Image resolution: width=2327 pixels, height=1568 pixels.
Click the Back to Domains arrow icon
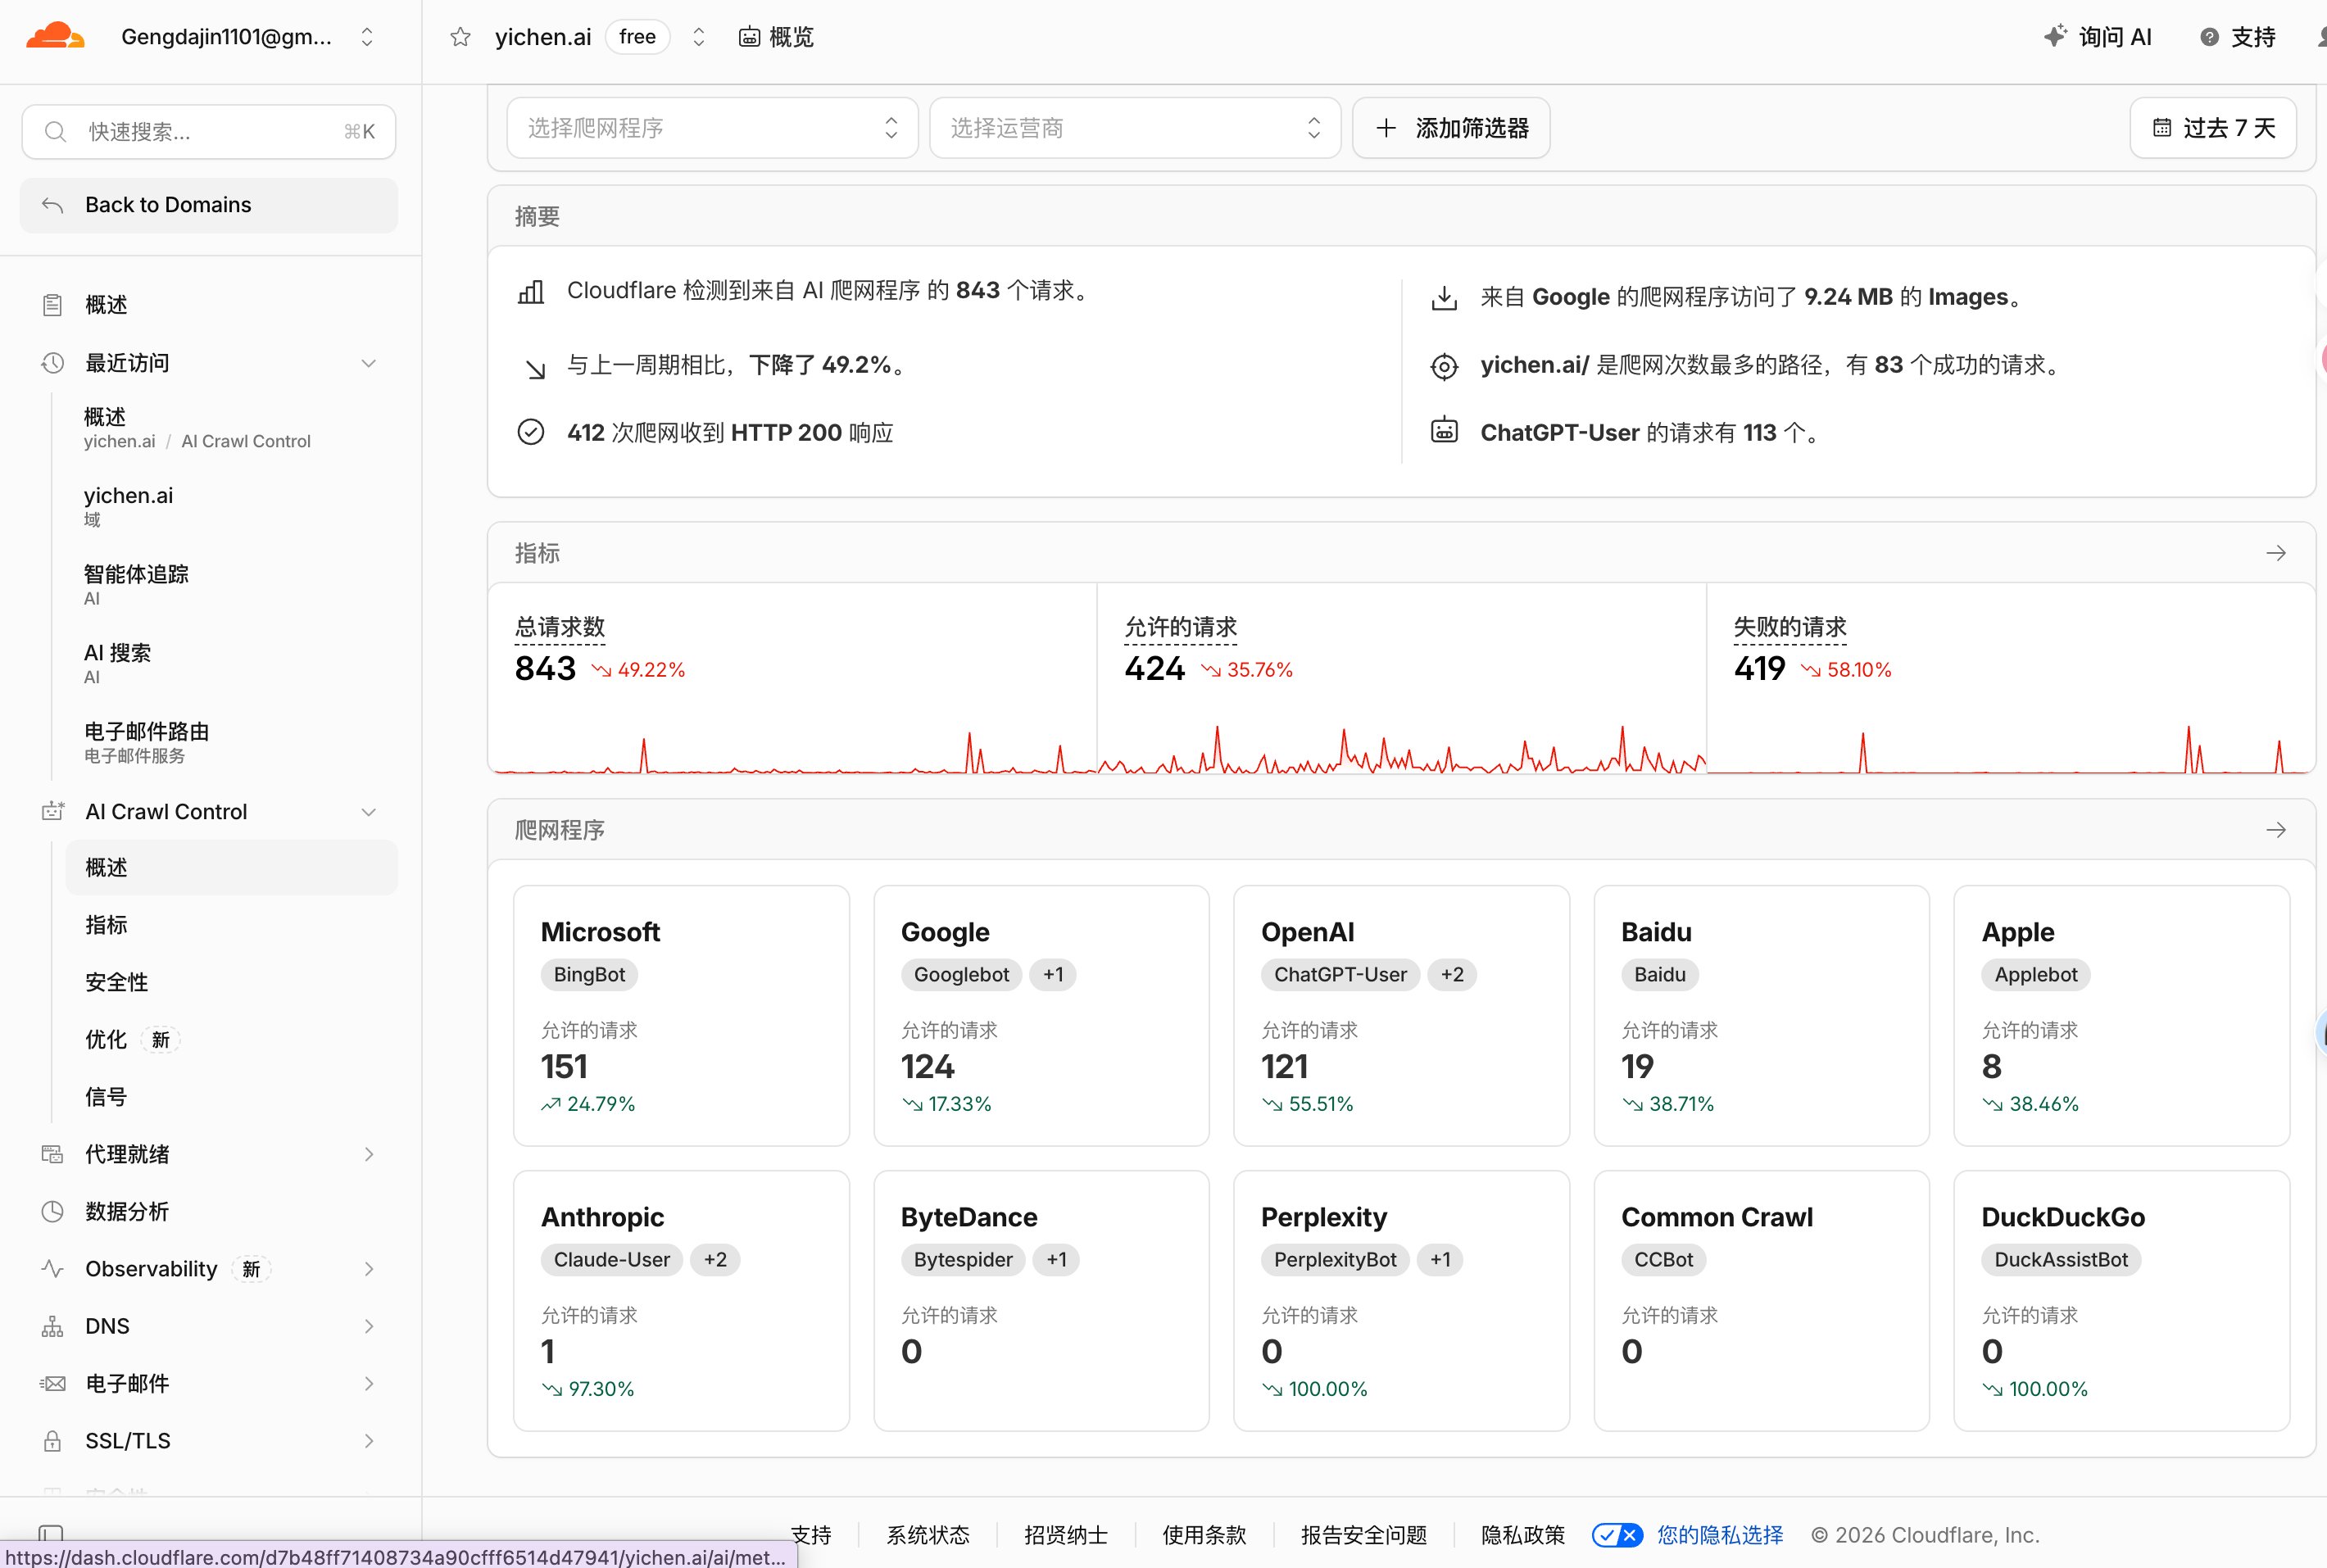click(x=53, y=205)
